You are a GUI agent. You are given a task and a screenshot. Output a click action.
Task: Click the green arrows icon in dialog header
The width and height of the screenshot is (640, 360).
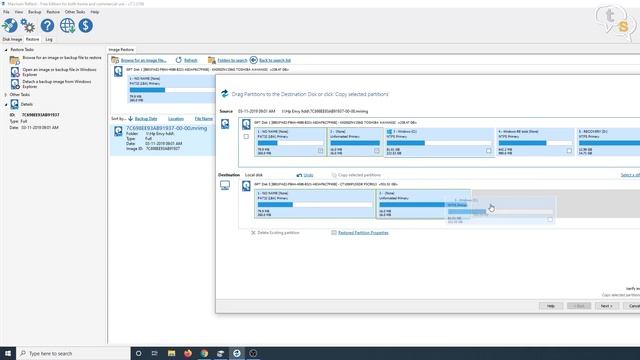point(224,93)
